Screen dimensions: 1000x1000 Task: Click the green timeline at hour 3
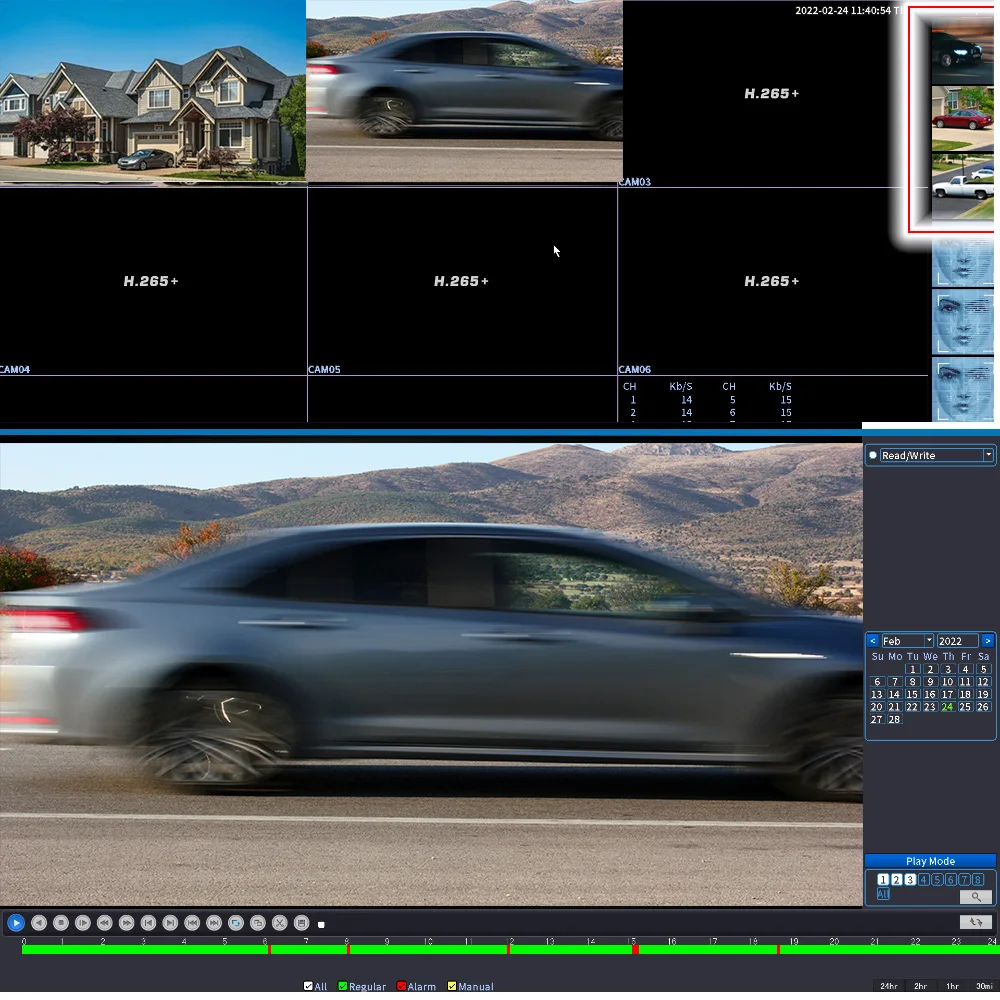144,950
